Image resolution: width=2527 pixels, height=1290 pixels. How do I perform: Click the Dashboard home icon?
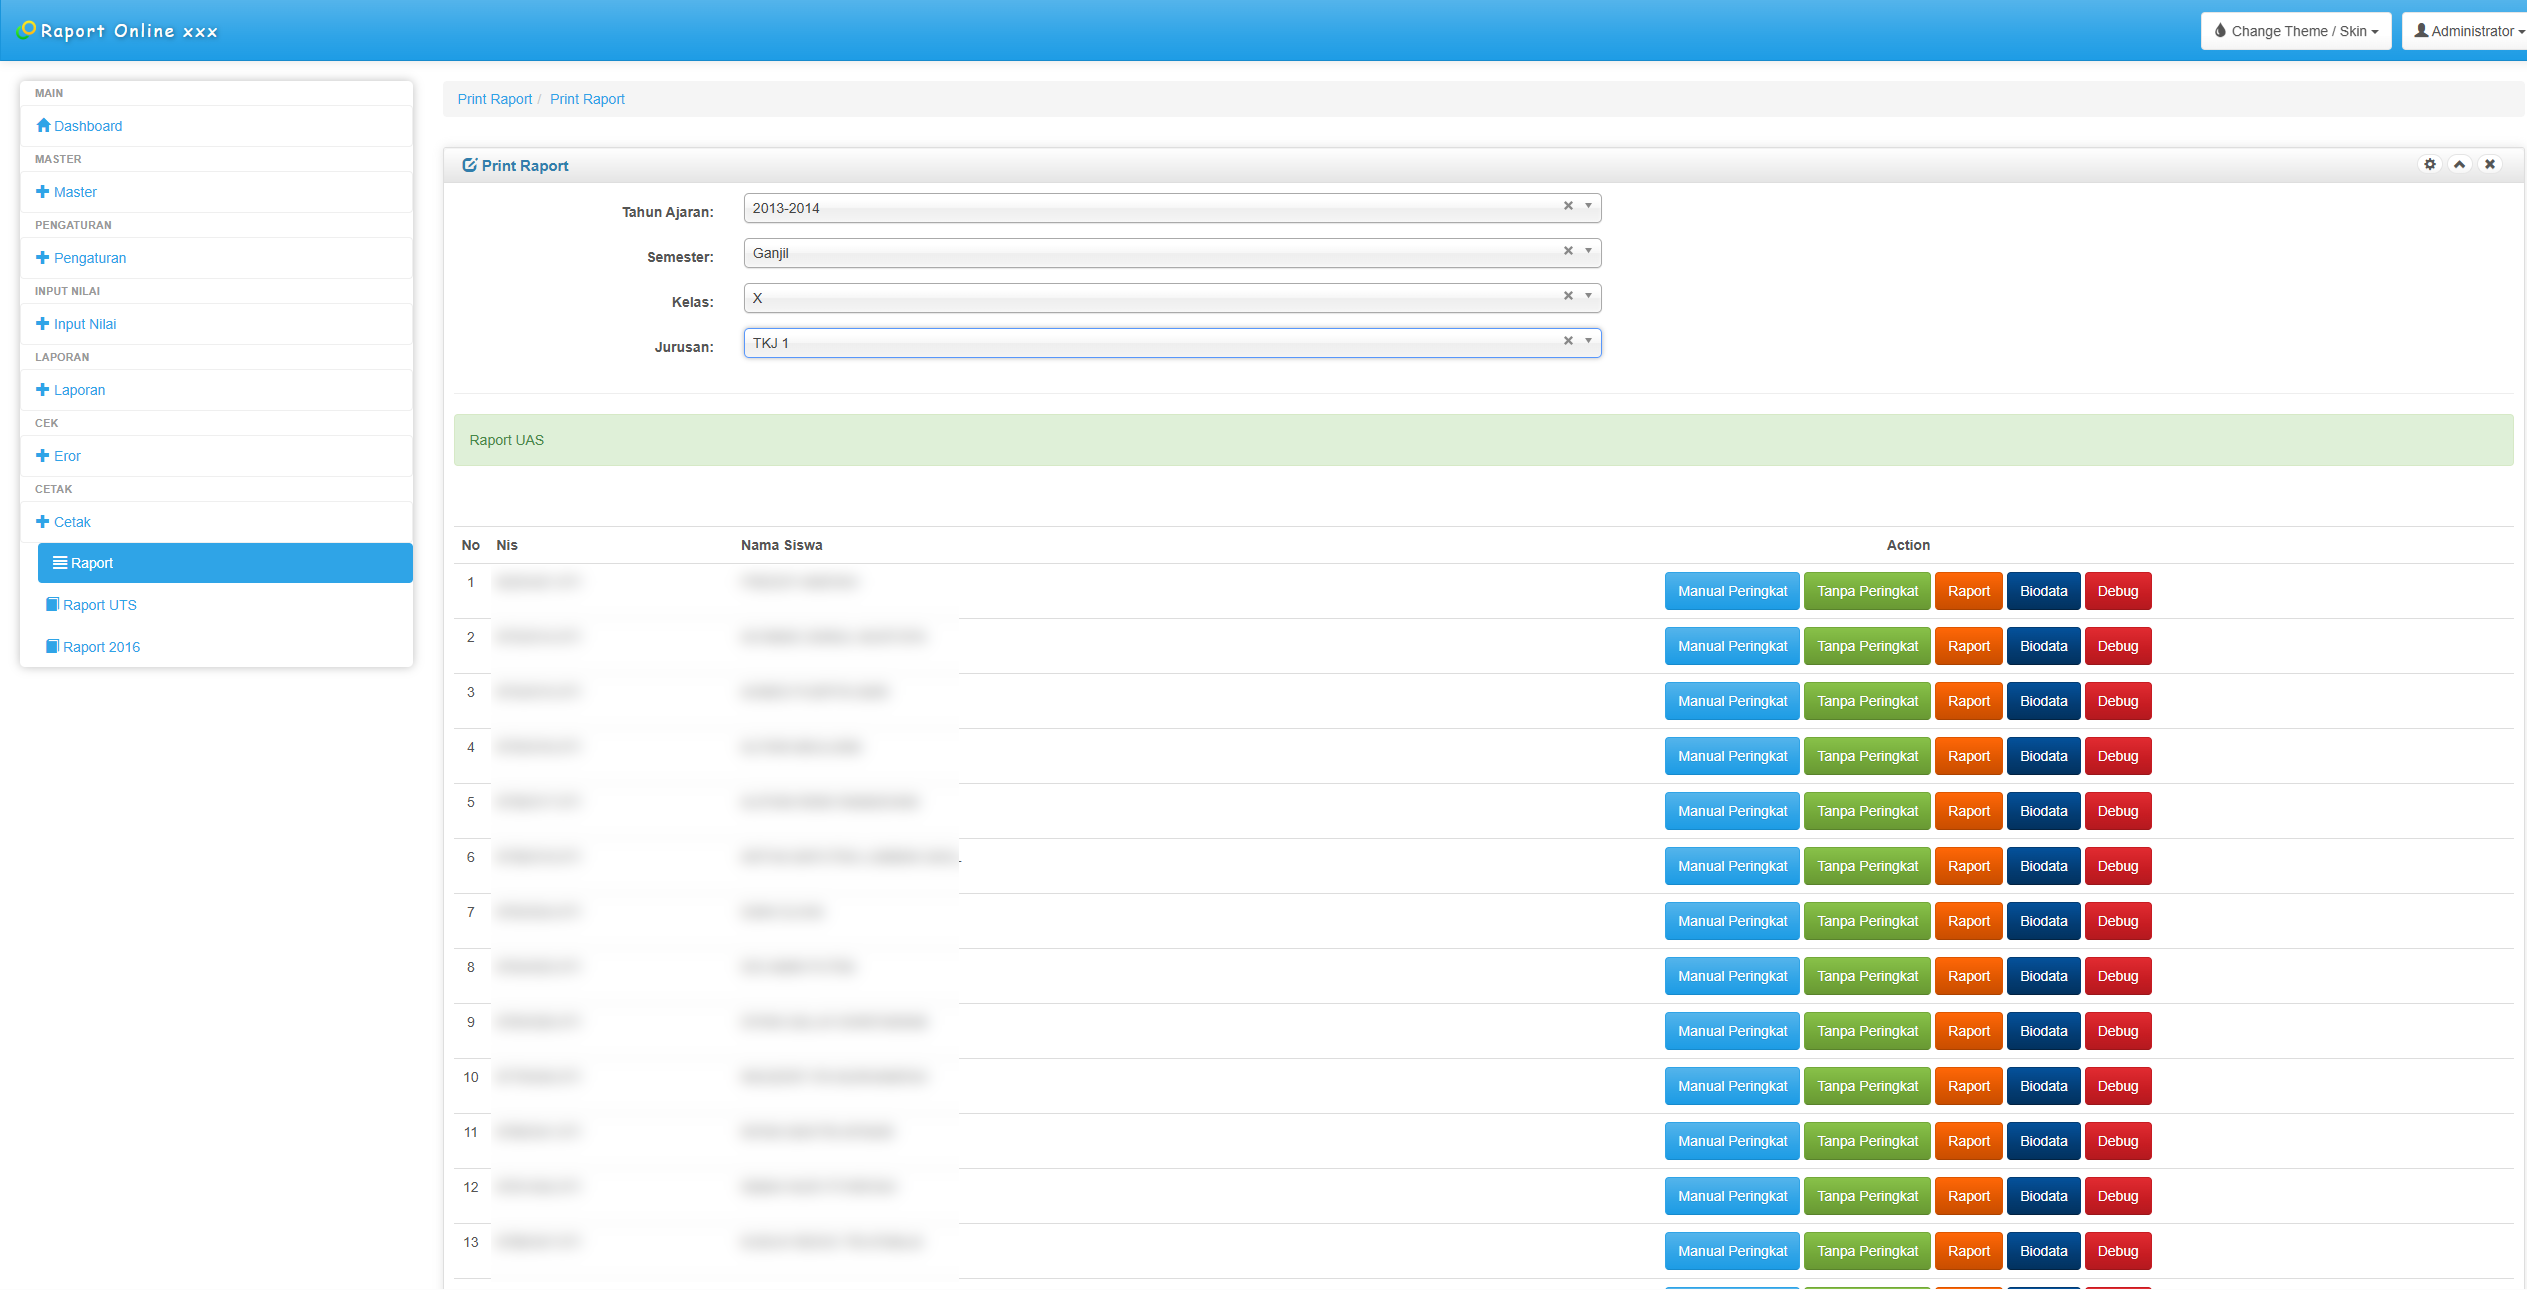pos(44,126)
